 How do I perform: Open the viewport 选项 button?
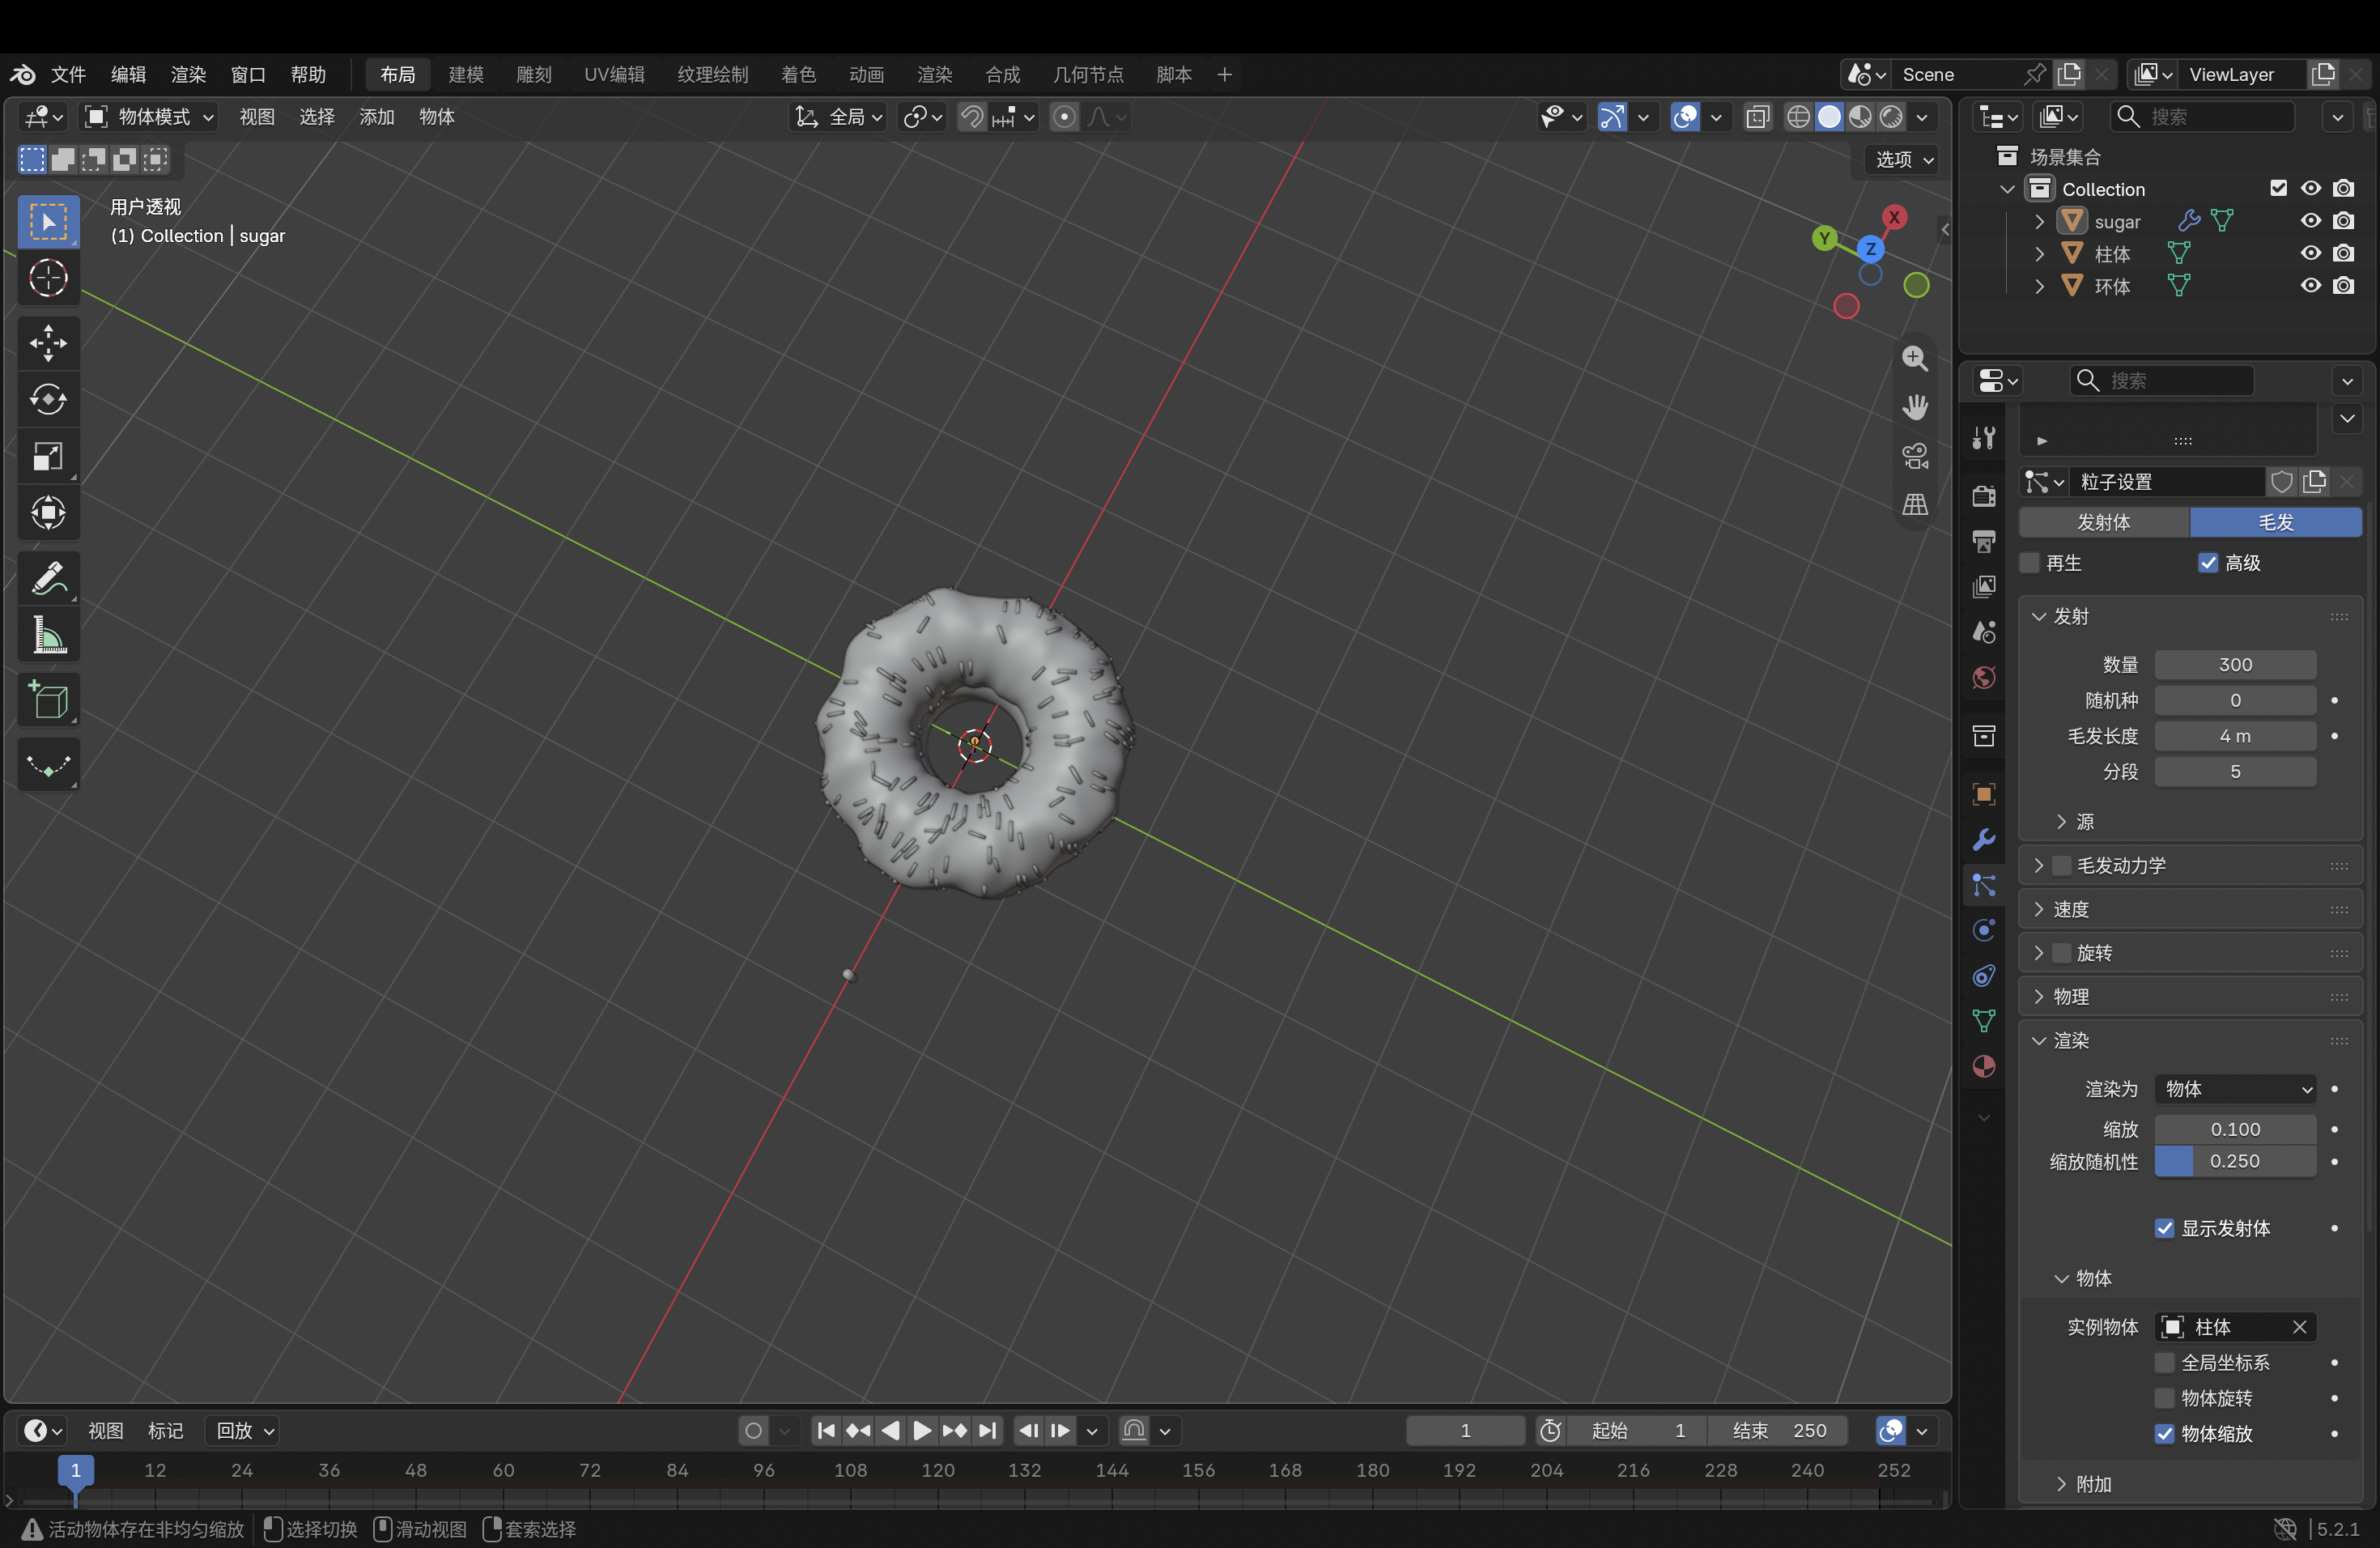(1903, 159)
